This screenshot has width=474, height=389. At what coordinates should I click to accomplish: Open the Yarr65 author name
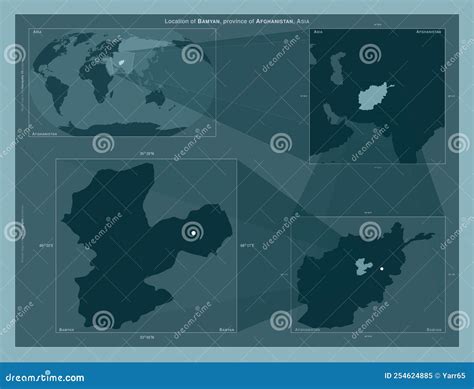pyautogui.click(x=454, y=376)
